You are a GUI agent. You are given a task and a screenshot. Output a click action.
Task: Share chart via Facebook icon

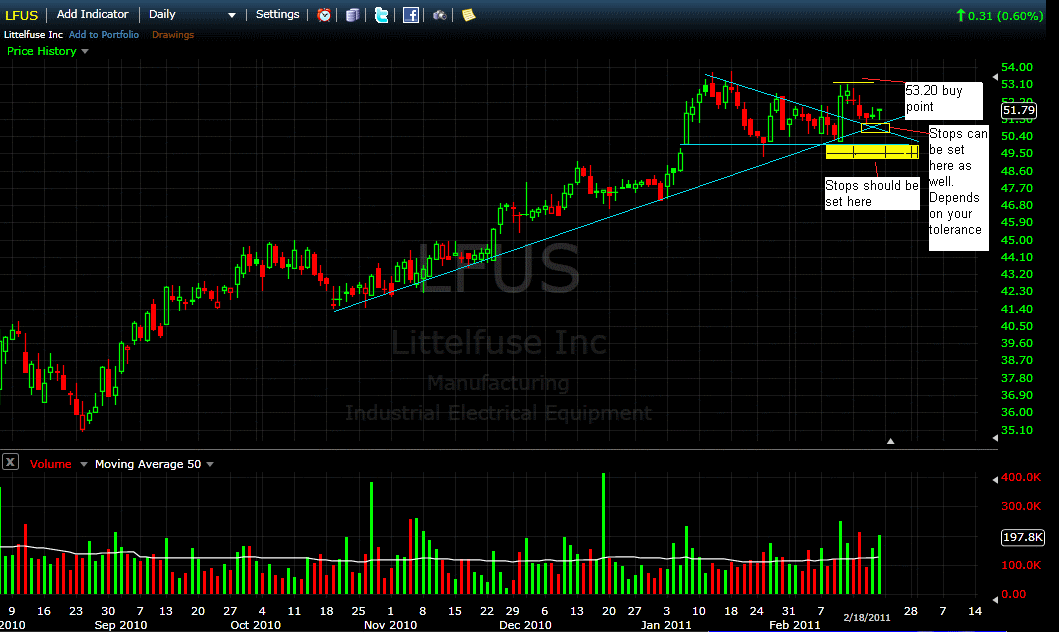(x=411, y=15)
